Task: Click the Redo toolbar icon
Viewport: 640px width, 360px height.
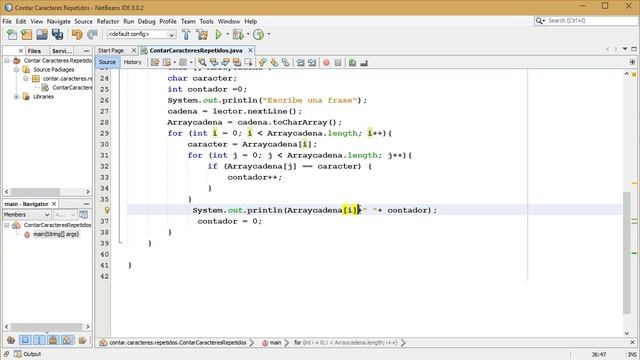Action: coord(92,35)
